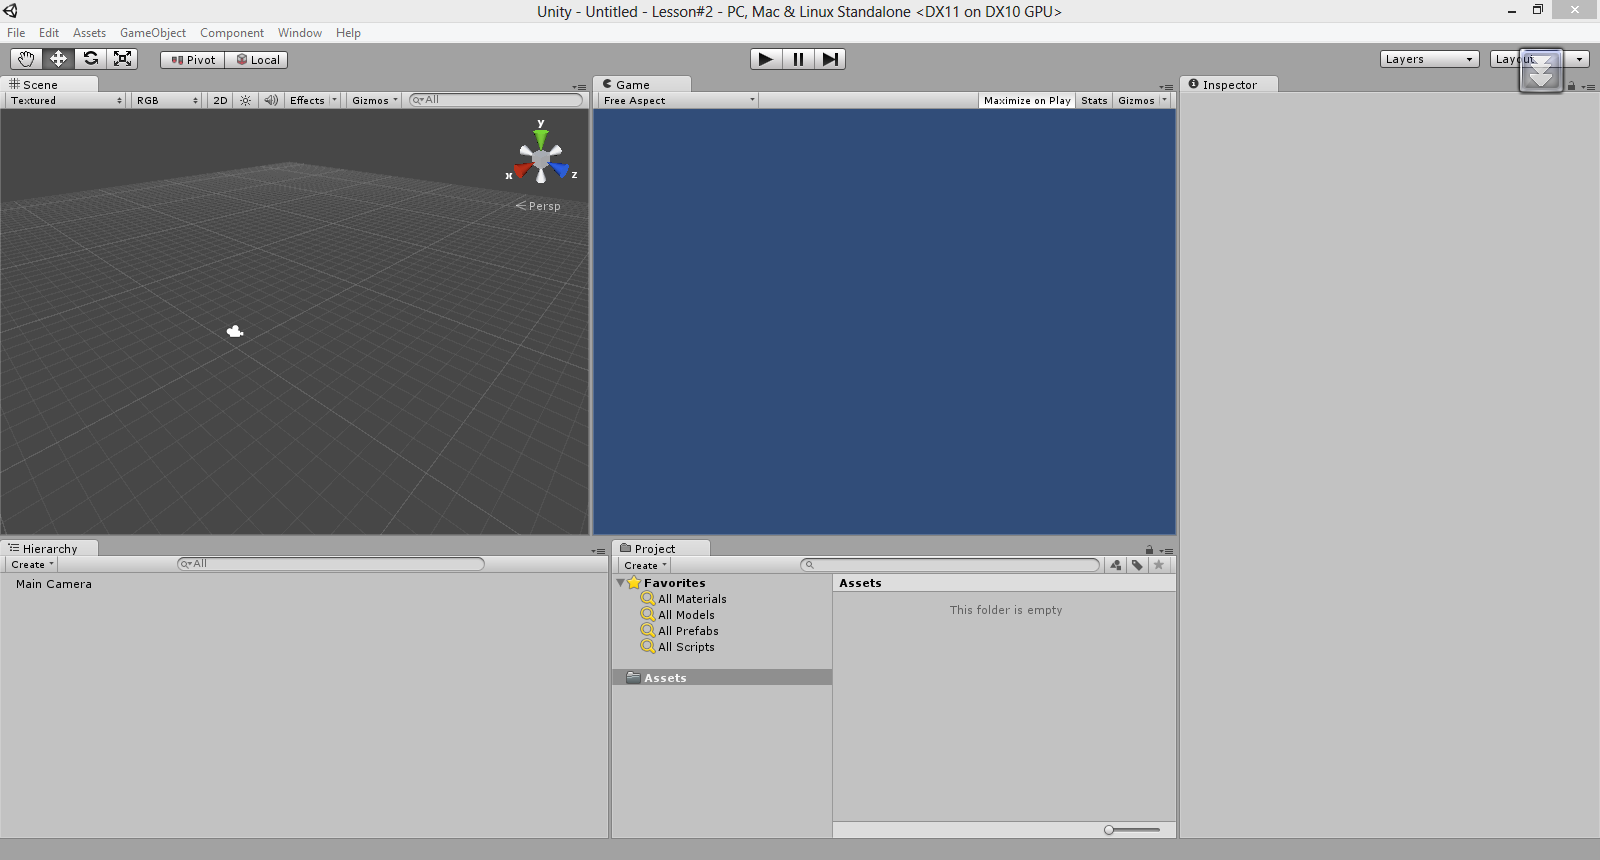Image resolution: width=1600 pixels, height=860 pixels.
Task: Lock the Inspector panel
Action: pyautogui.click(x=1571, y=86)
